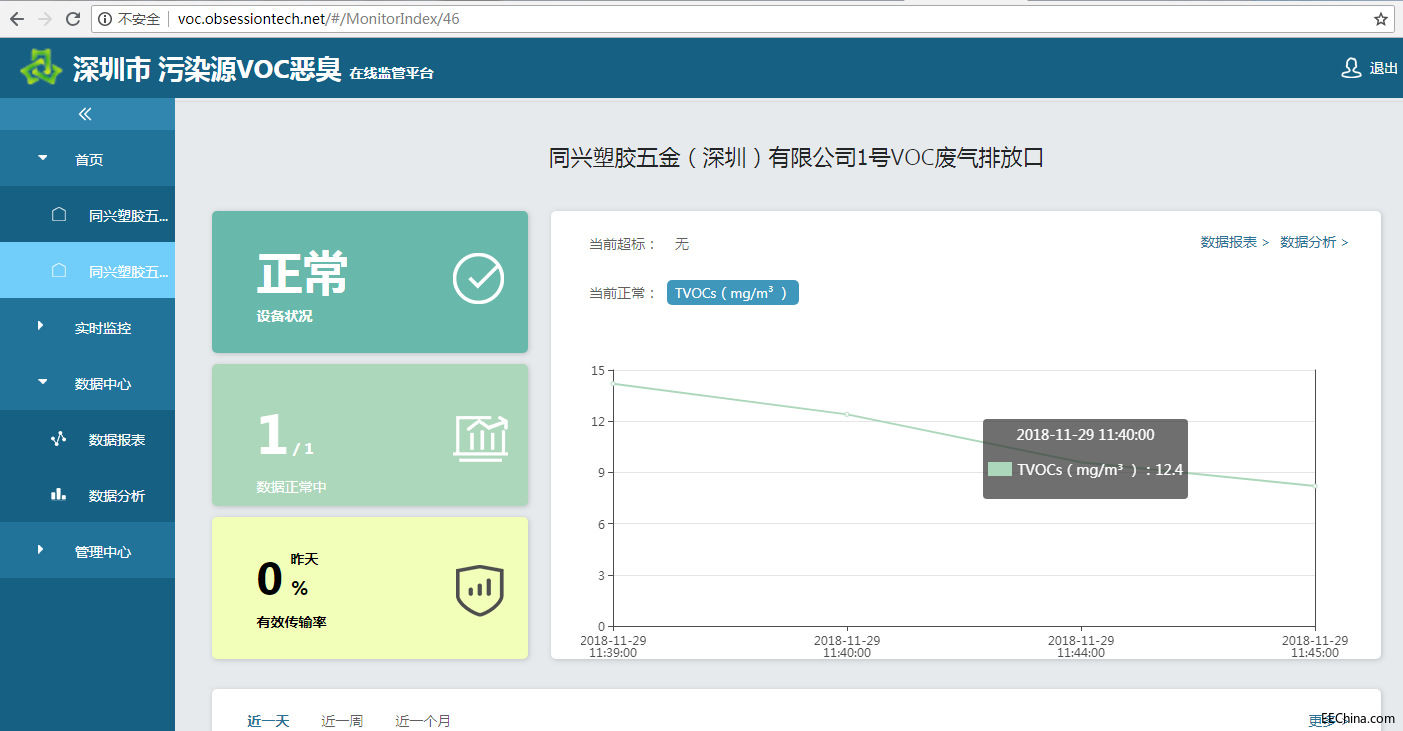Click the icon of first 同兴塑胶五 sidebar item
This screenshot has height=731, width=1403.
coord(59,215)
